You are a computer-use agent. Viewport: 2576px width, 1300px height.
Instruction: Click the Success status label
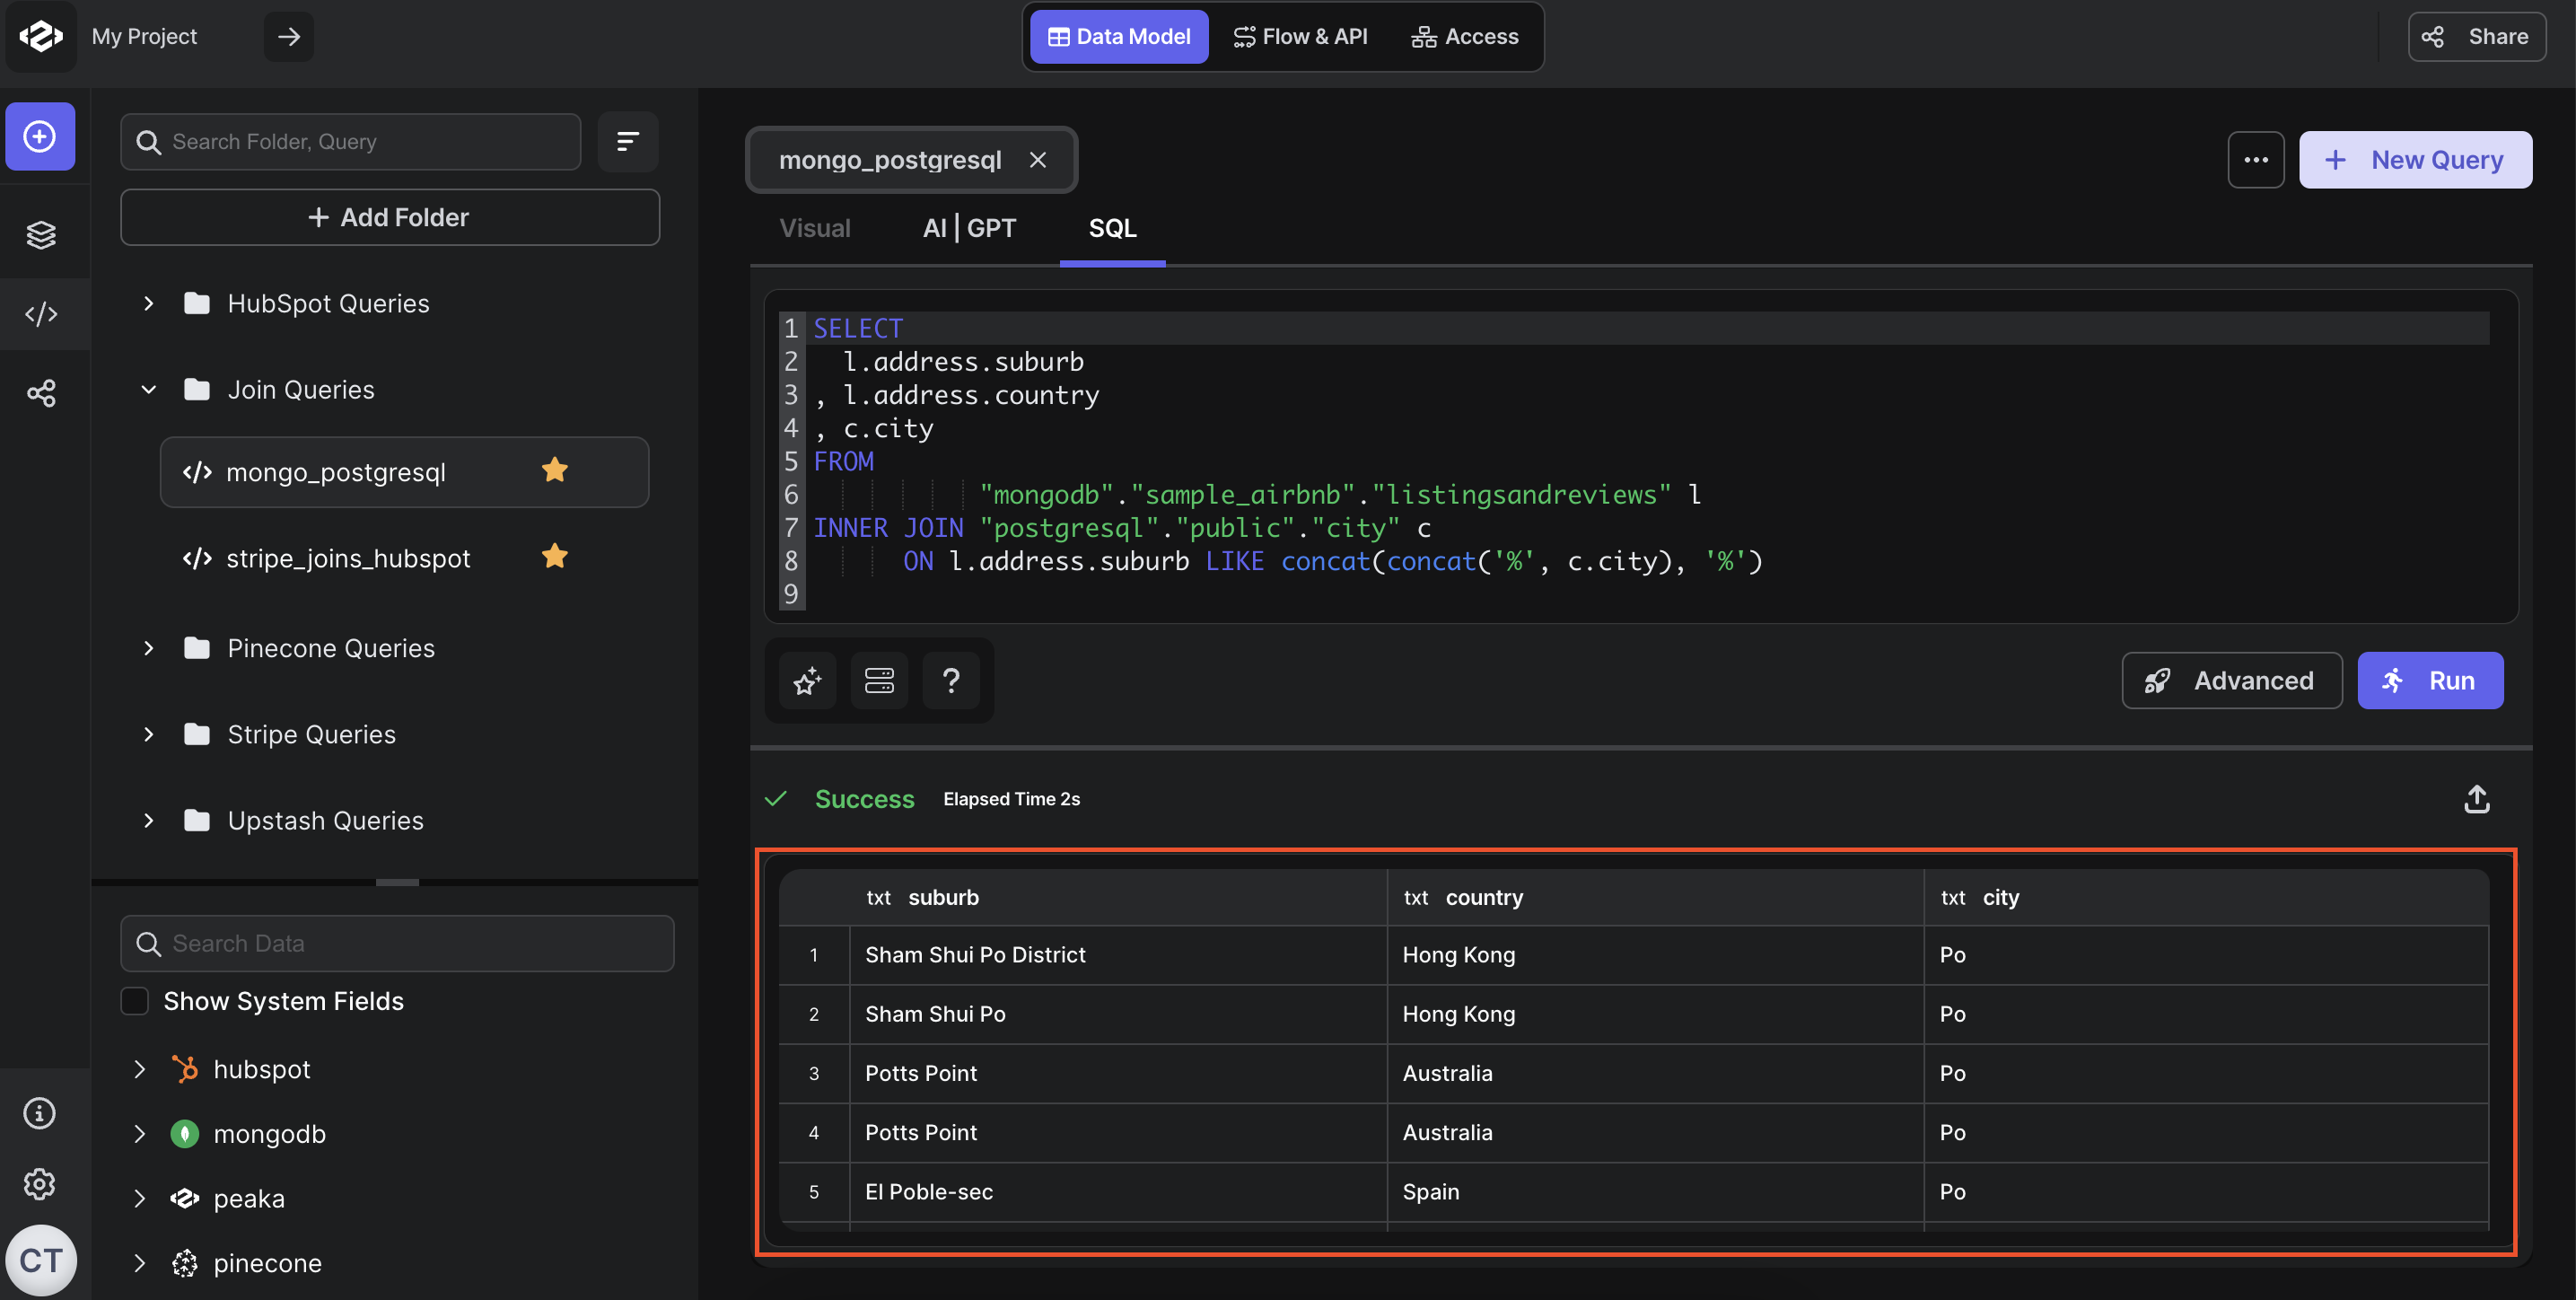tap(864, 799)
